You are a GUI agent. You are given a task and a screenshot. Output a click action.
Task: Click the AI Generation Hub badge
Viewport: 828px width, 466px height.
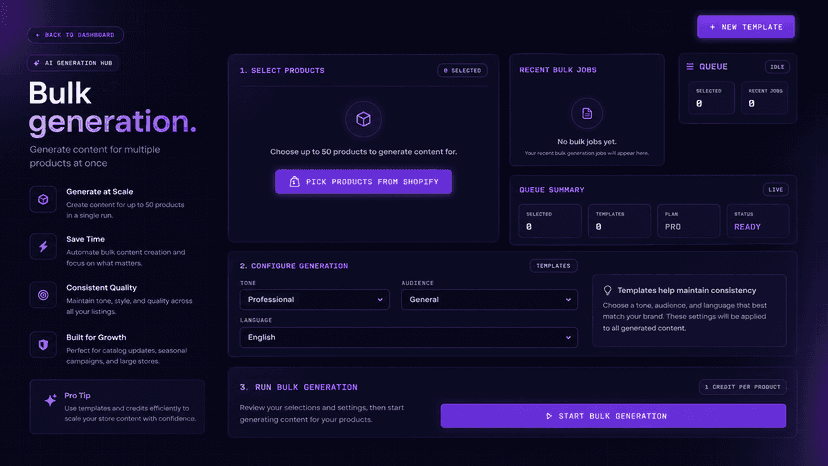point(73,63)
